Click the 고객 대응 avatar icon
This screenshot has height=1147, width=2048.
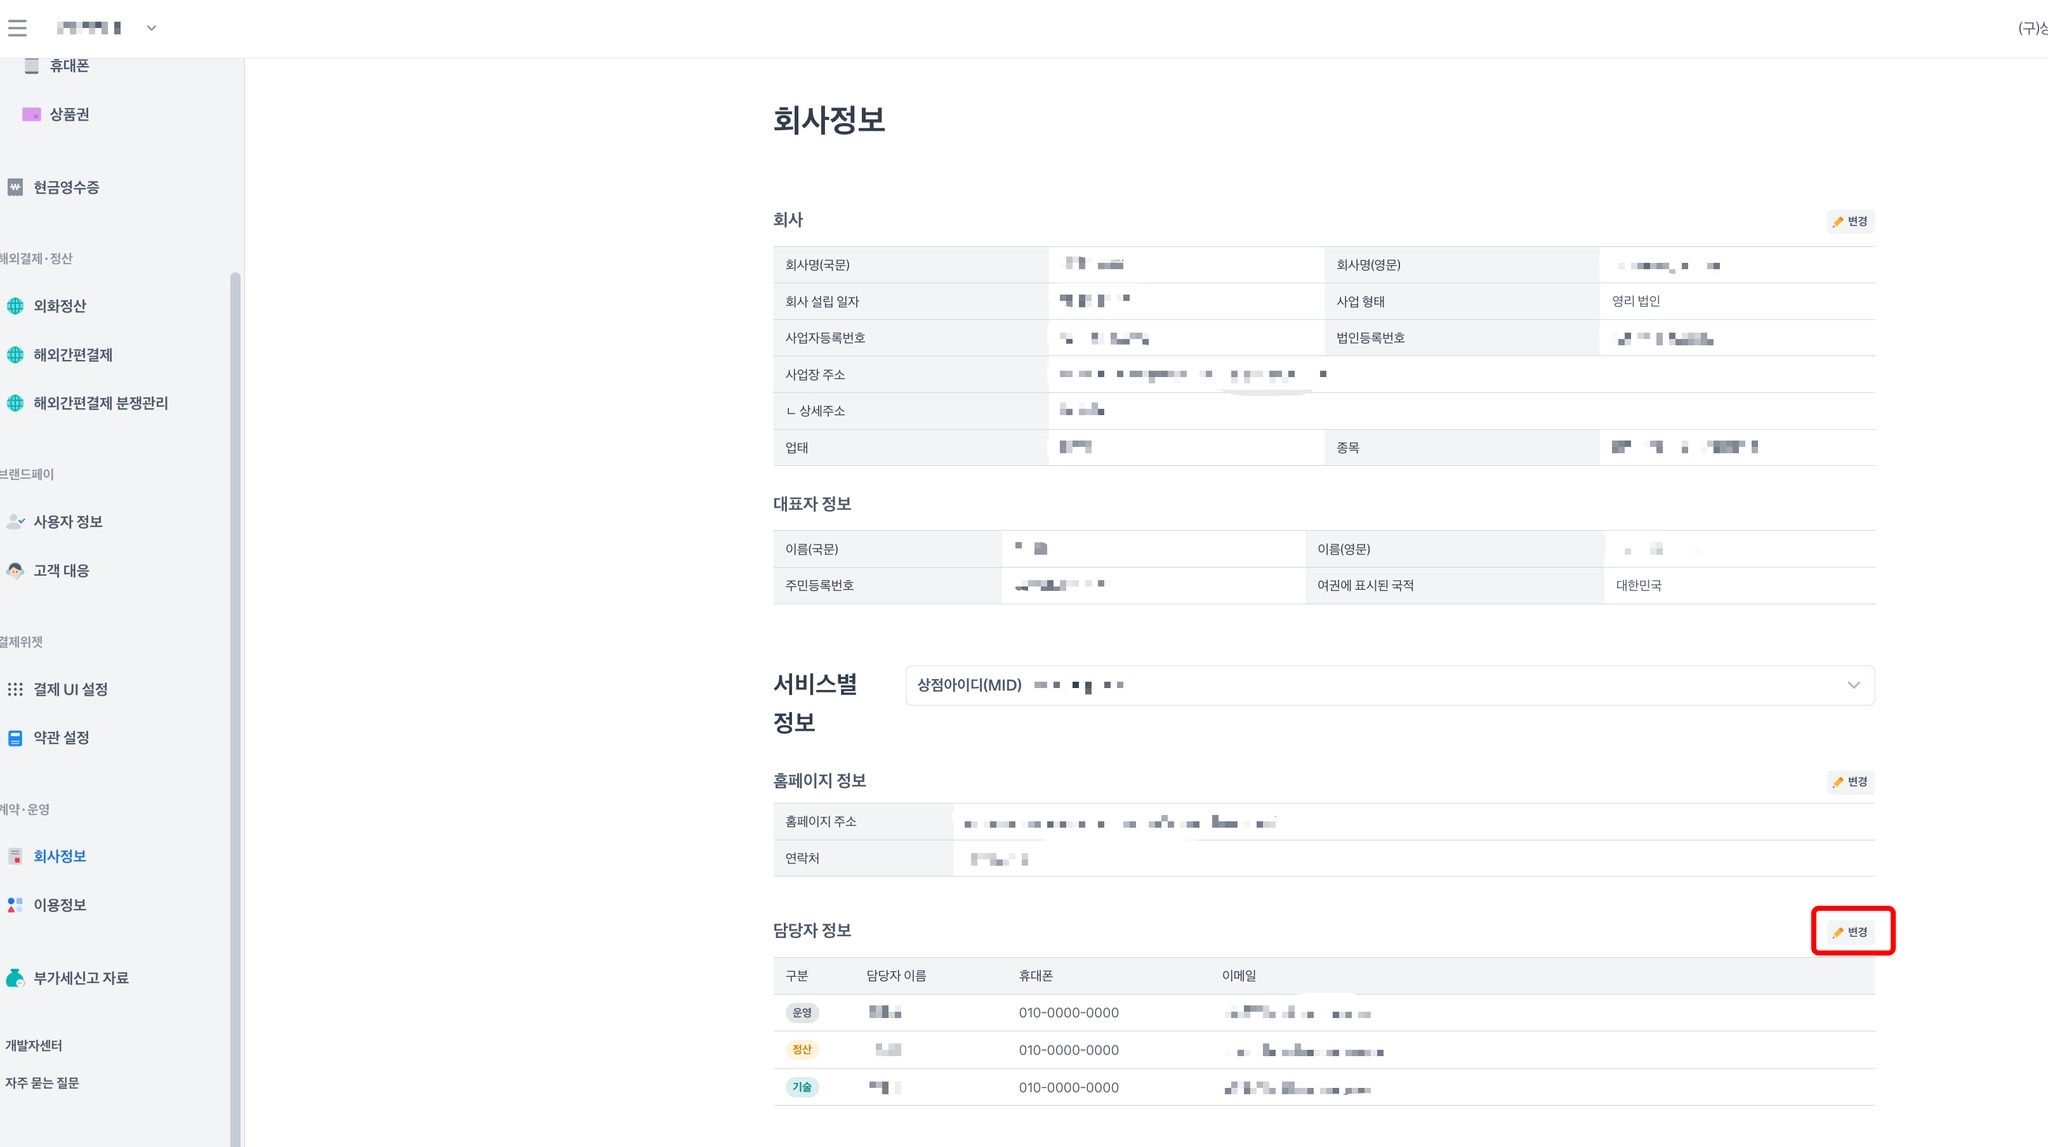click(15, 571)
